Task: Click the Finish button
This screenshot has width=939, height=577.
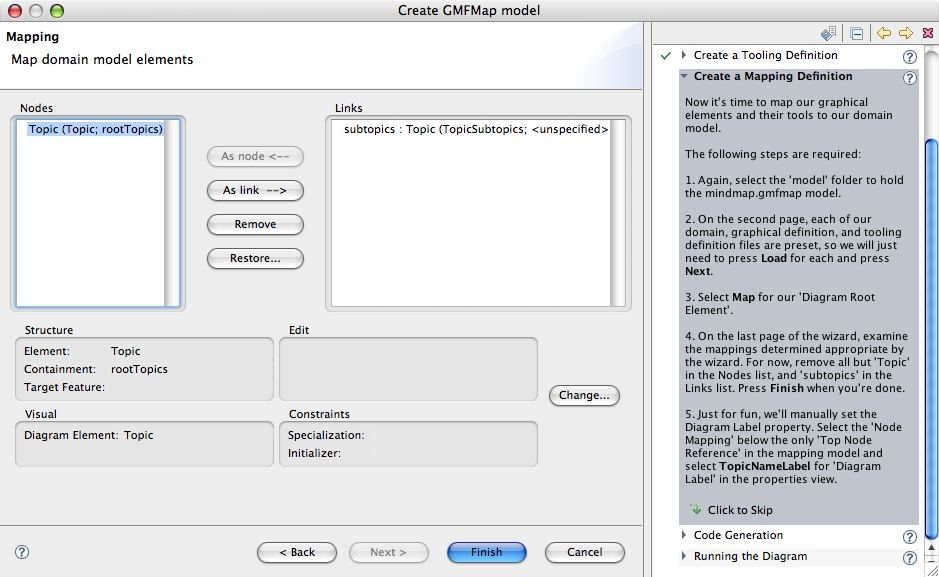Action: tap(486, 552)
